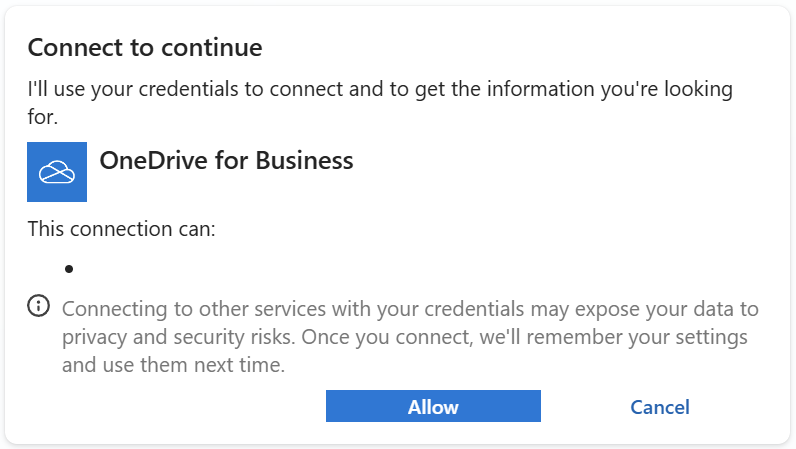Click the trailing word "for." in the description
Image resolution: width=796 pixels, height=449 pixels.
tap(43, 117)
